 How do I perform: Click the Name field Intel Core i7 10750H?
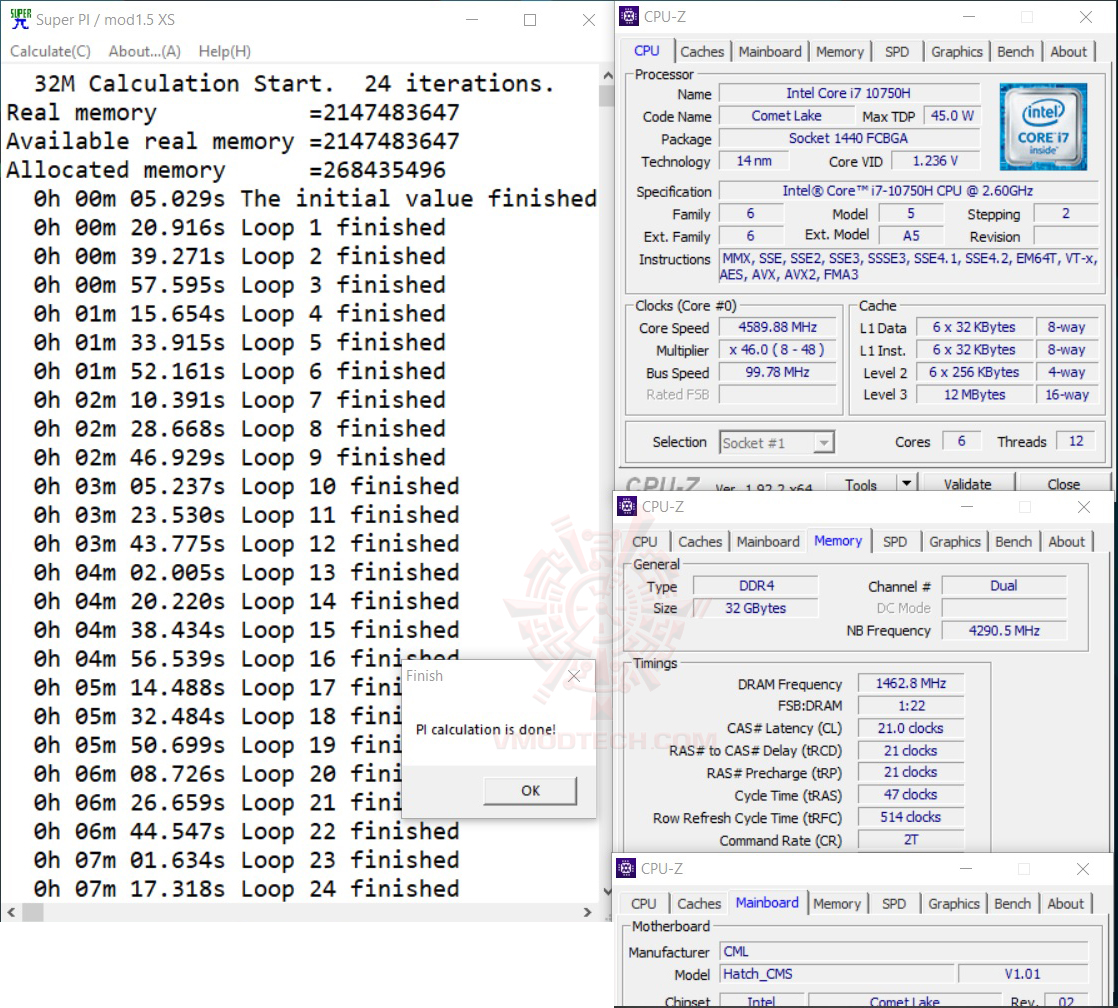(848, 93)
